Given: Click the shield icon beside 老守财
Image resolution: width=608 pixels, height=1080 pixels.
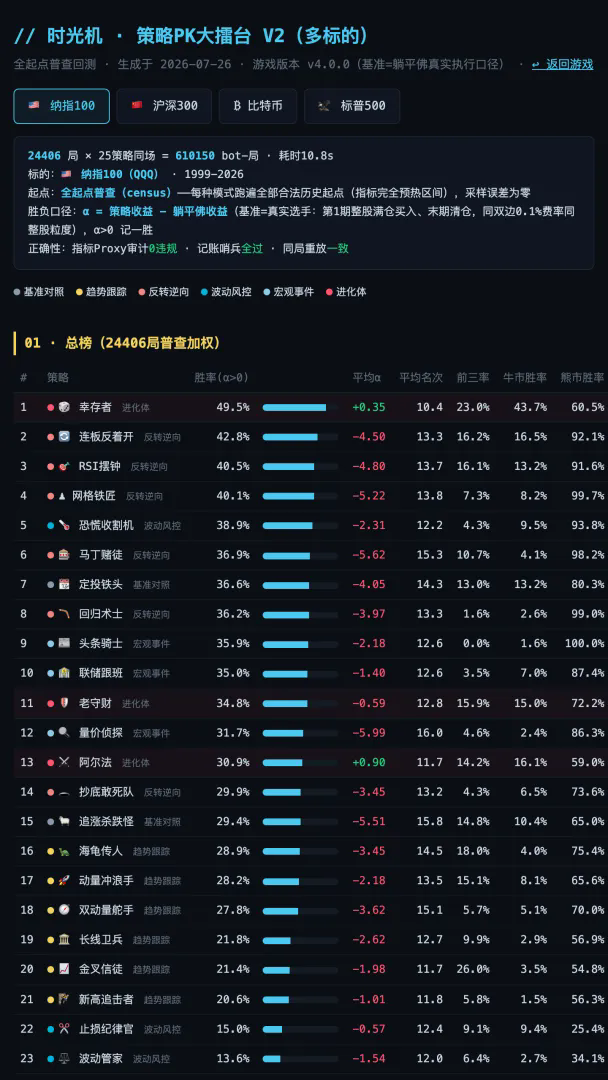Looking at the screenshot, I should (63, 703).
